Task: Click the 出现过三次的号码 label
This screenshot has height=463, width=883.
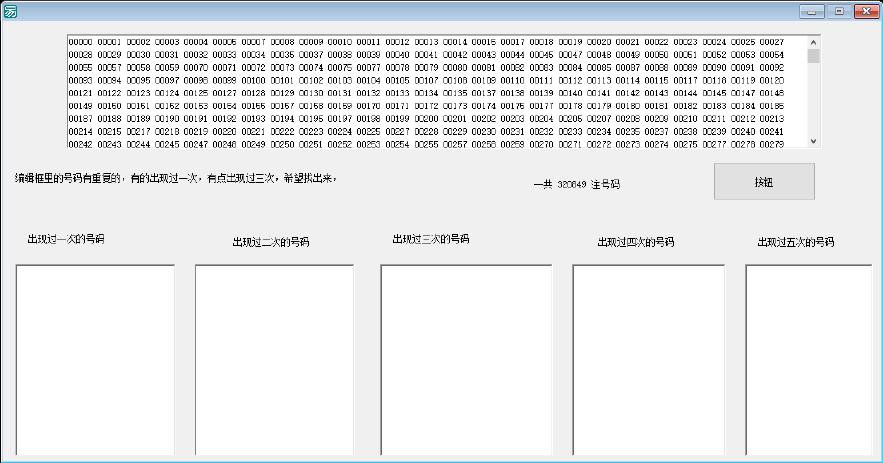Action: [x=431, y=239]
